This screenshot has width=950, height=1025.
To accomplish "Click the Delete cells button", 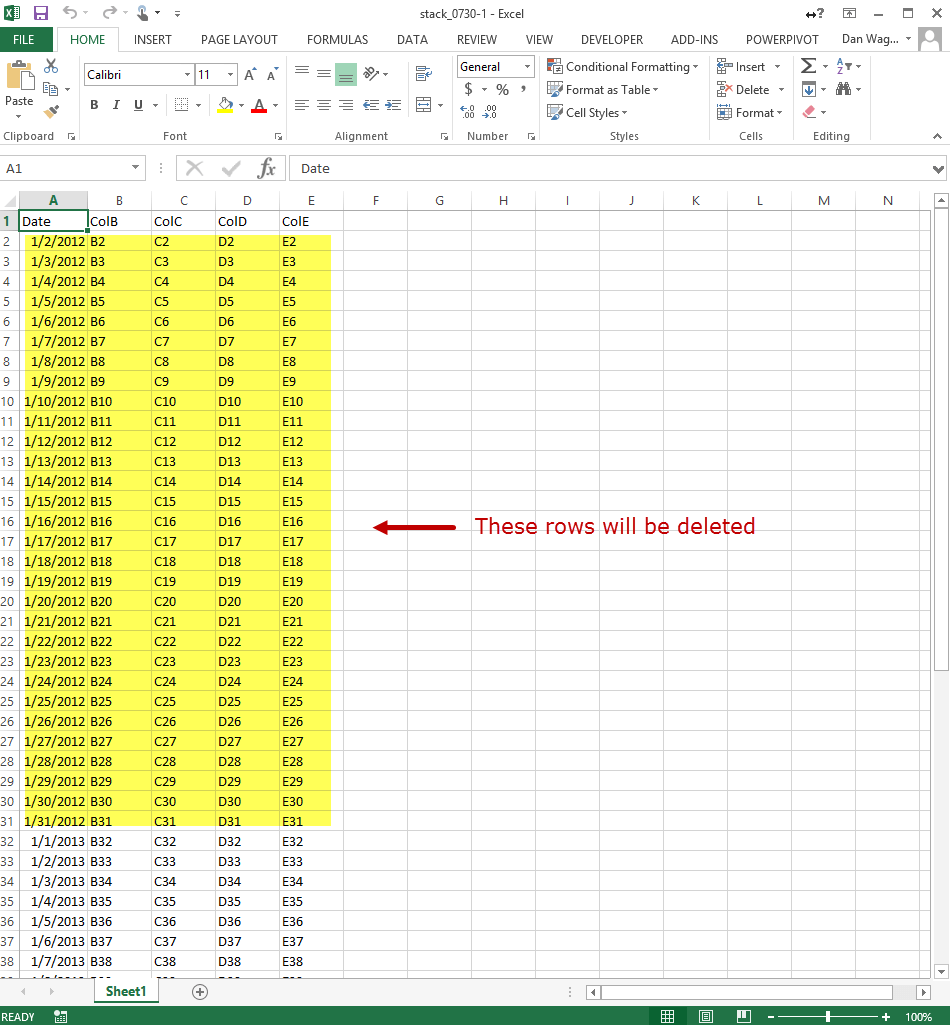I will point(744,90).
